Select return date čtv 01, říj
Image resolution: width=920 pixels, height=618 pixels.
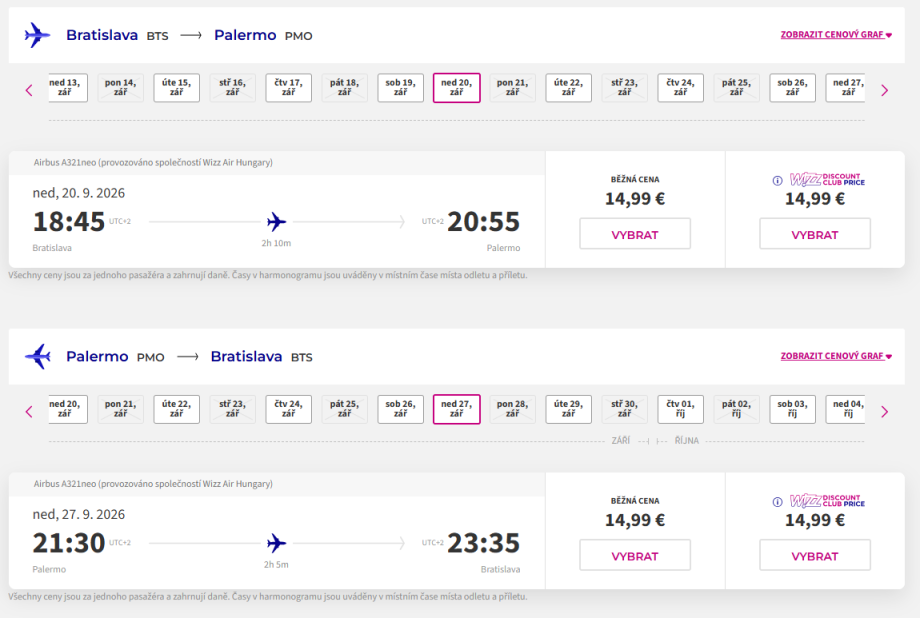681,409
